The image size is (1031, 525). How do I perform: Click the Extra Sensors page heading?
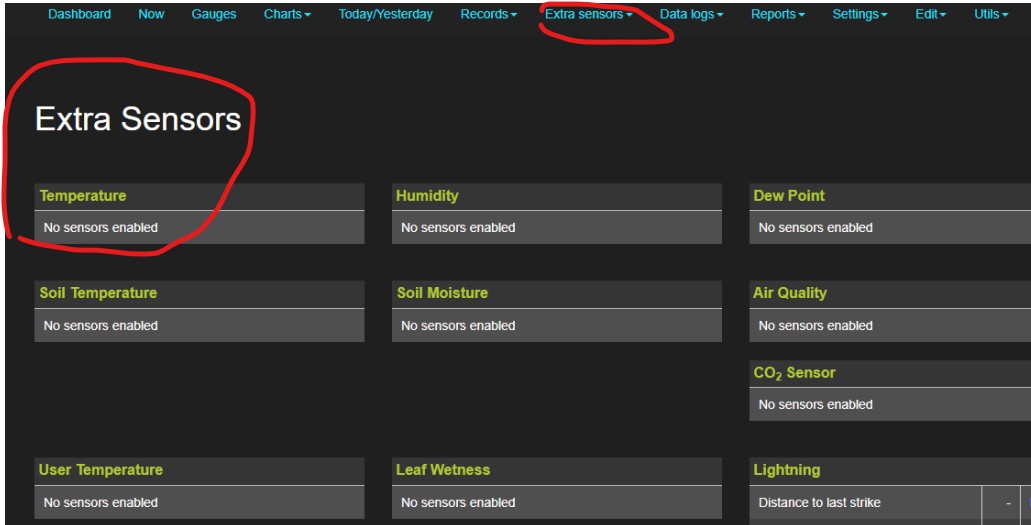tap(138, 120)
